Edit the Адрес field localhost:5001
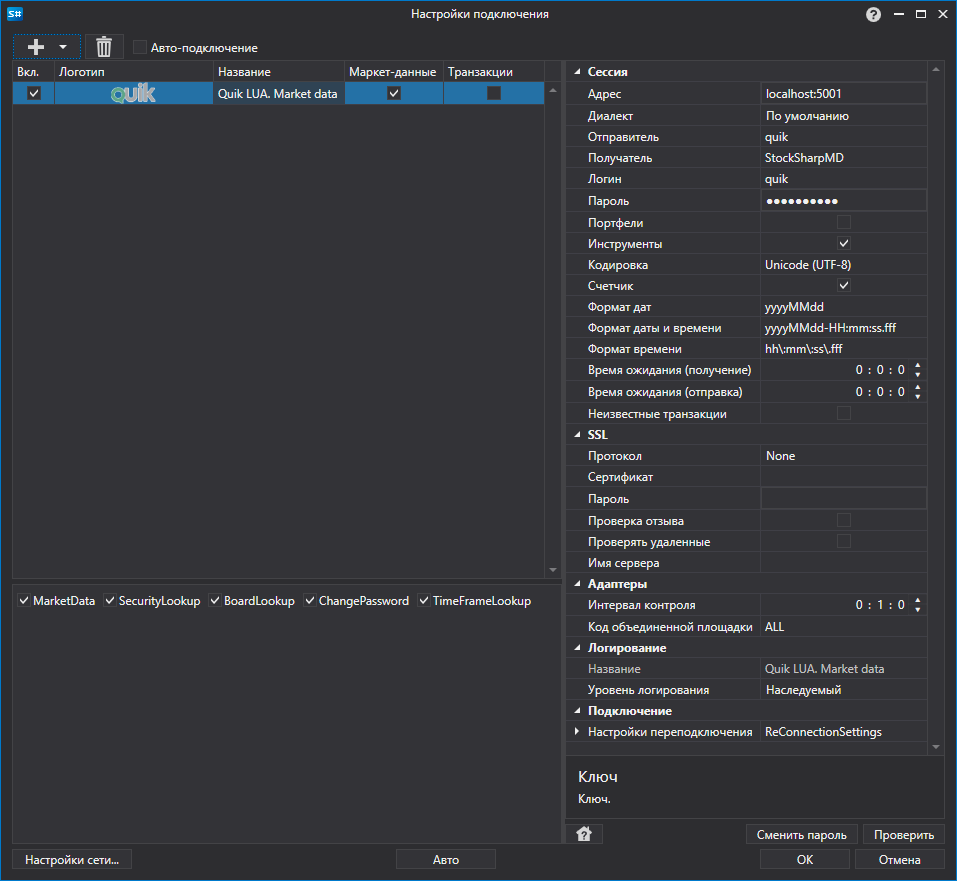 (x=843, y=93)
